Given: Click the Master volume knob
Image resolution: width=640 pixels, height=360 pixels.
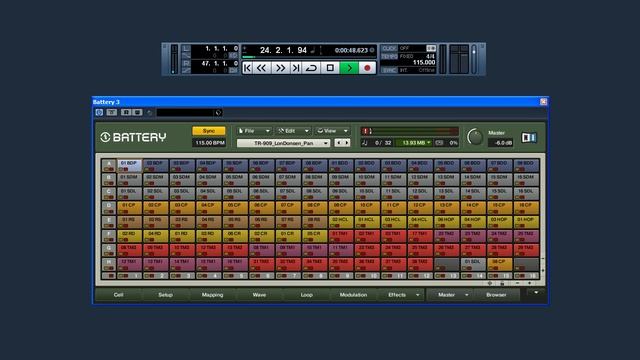Looking at the screenshot, I should 474,137.
